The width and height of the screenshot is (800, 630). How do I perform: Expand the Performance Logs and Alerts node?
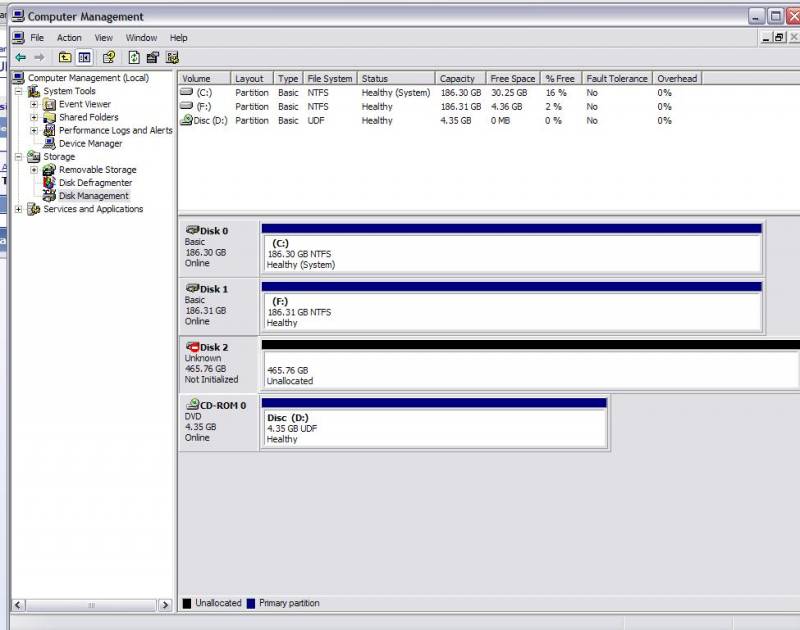tap(34, 131)
